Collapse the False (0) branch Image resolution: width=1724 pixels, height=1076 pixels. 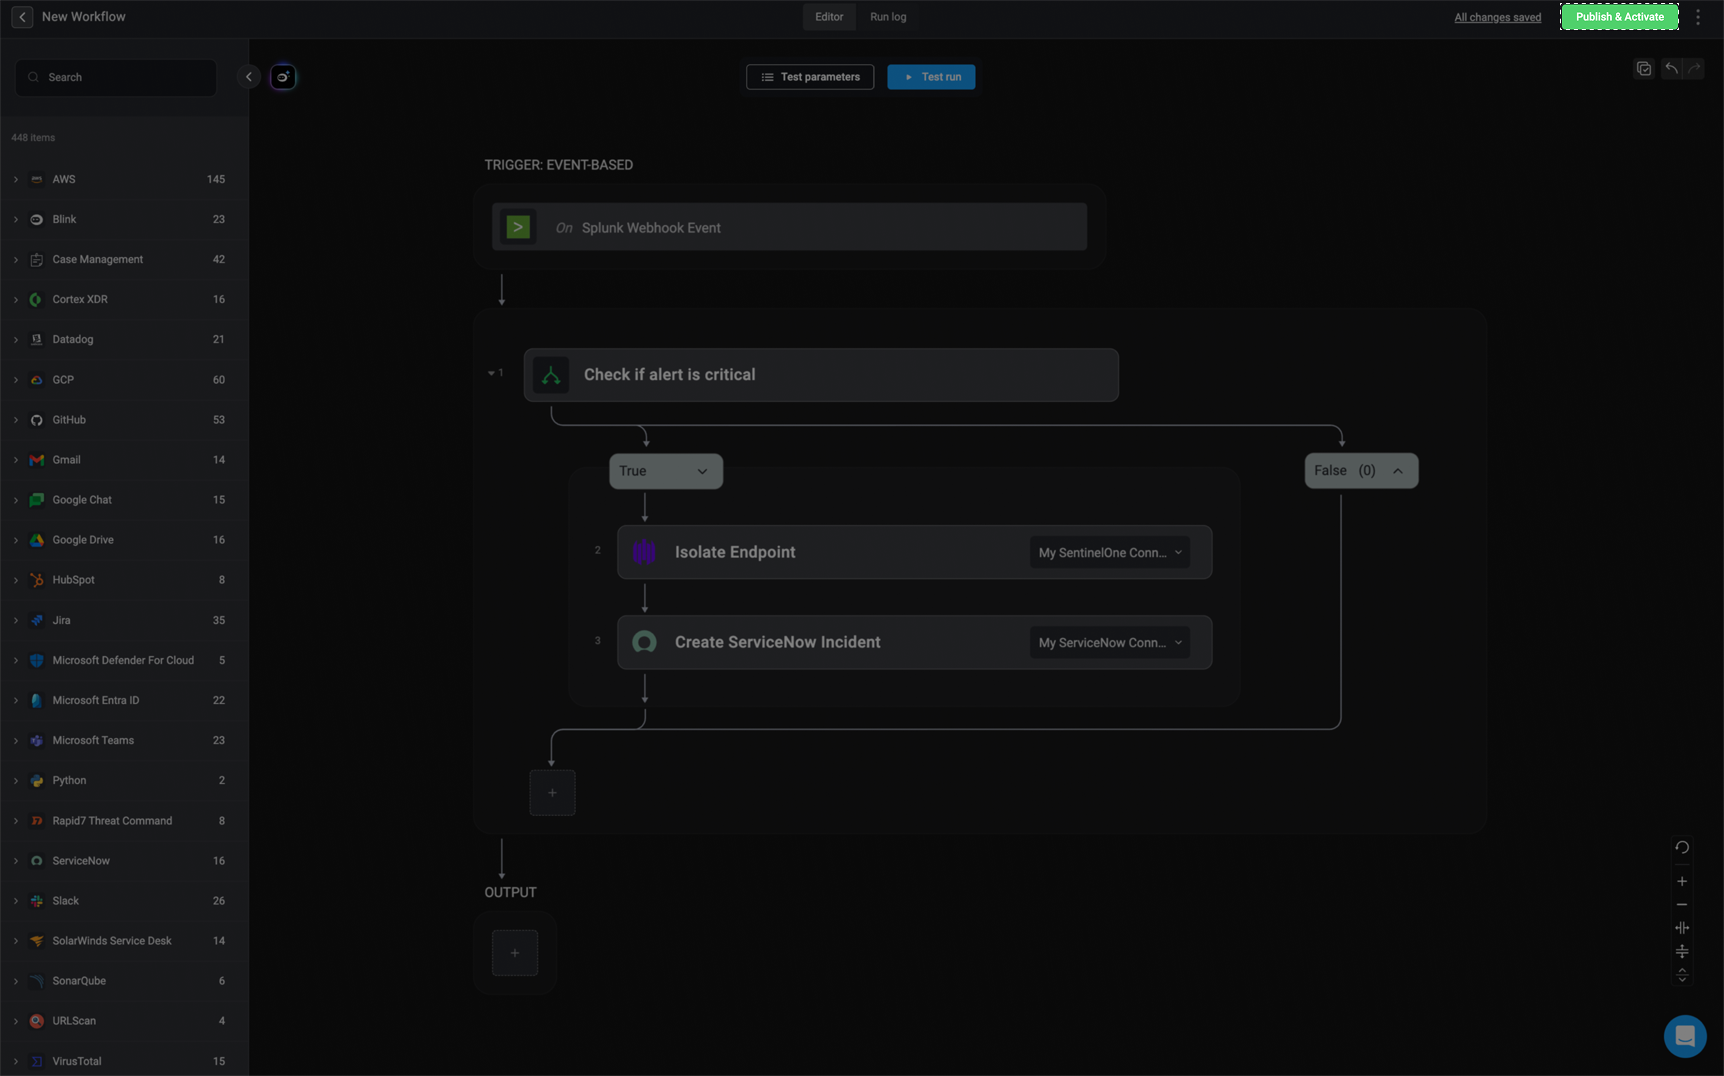coord(1361,471)
